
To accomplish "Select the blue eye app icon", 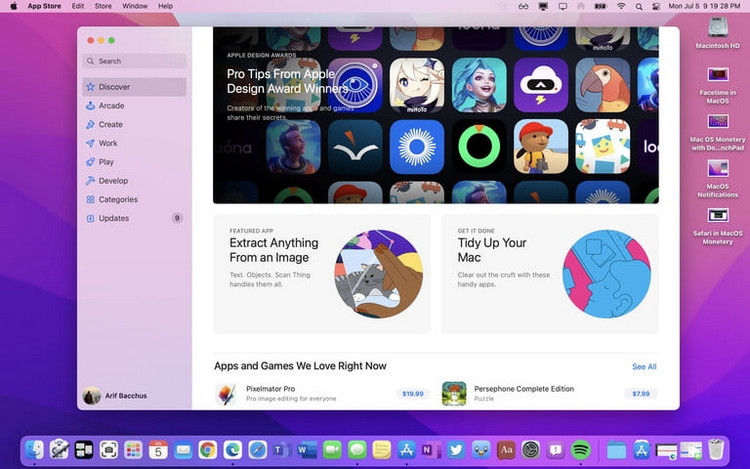I will tap(355, 85).
